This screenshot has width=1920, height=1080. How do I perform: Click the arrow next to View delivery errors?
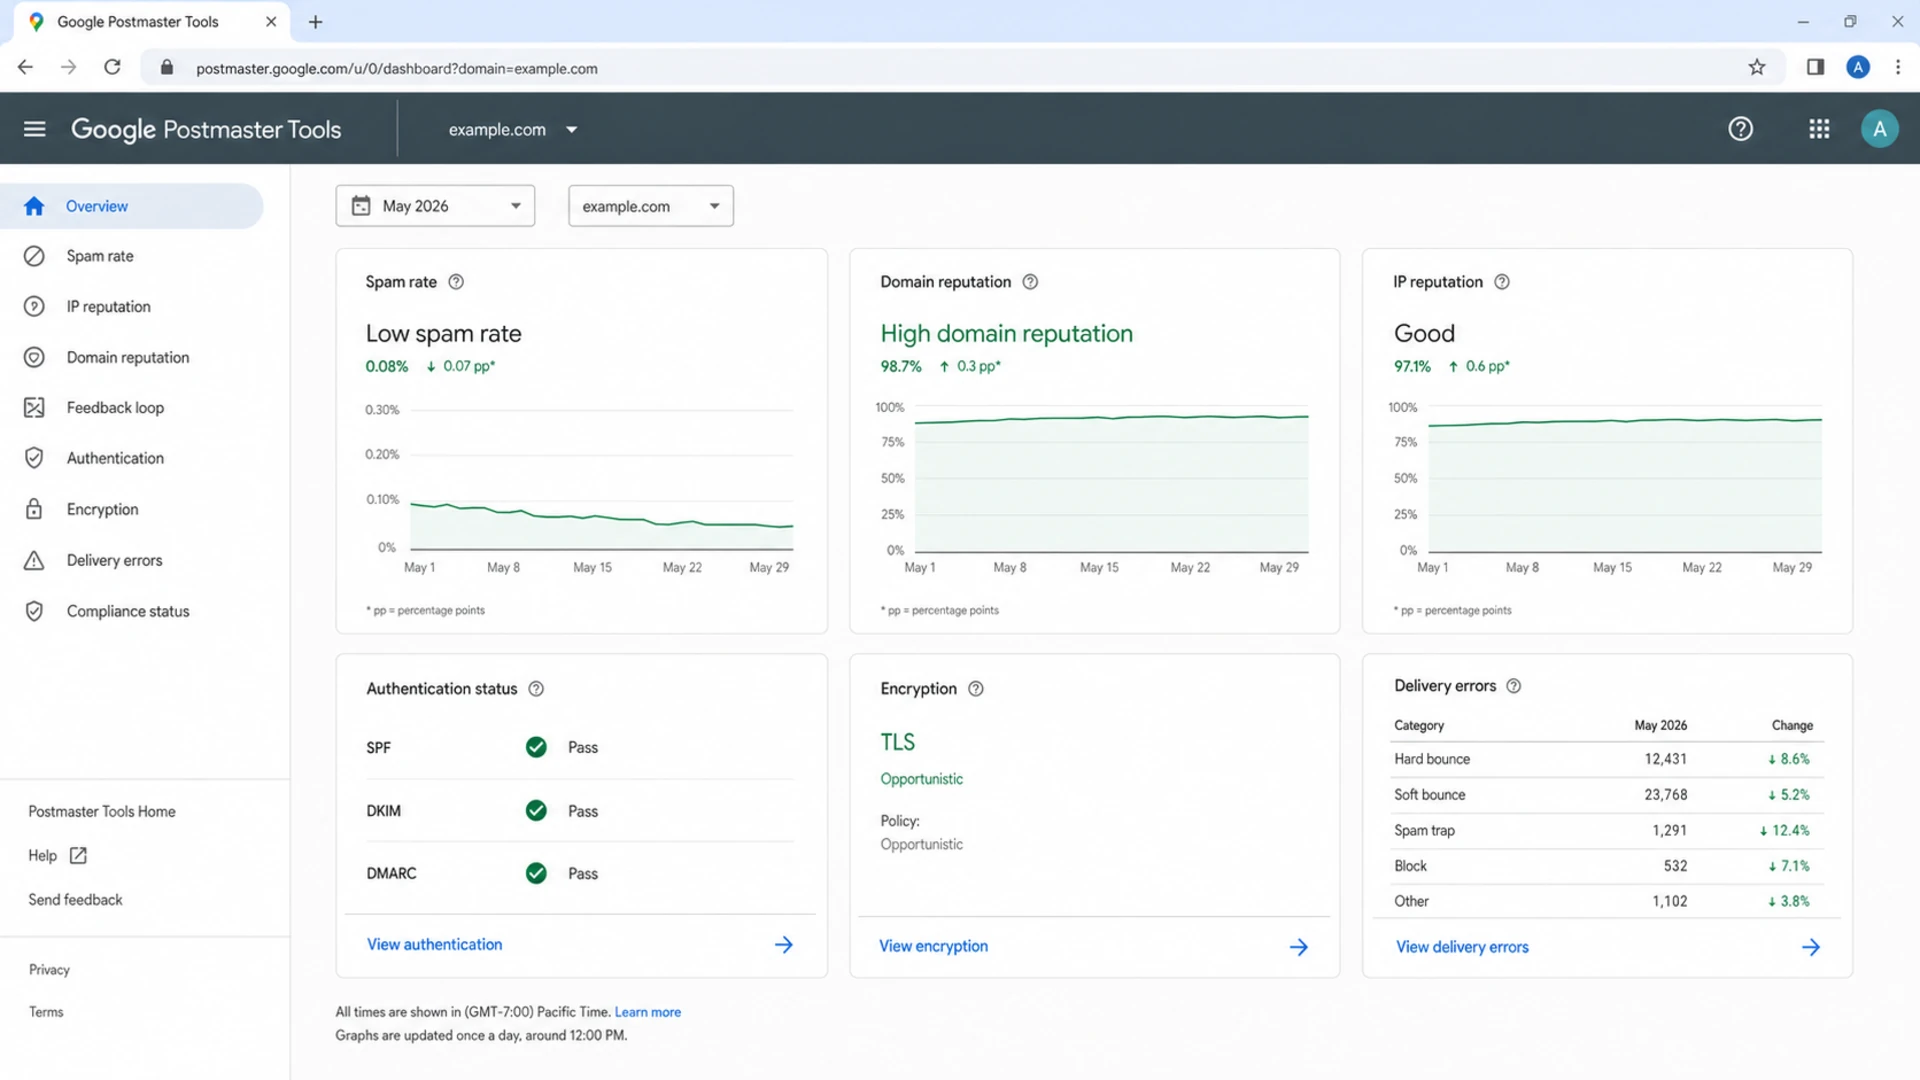click(1811, 947)
